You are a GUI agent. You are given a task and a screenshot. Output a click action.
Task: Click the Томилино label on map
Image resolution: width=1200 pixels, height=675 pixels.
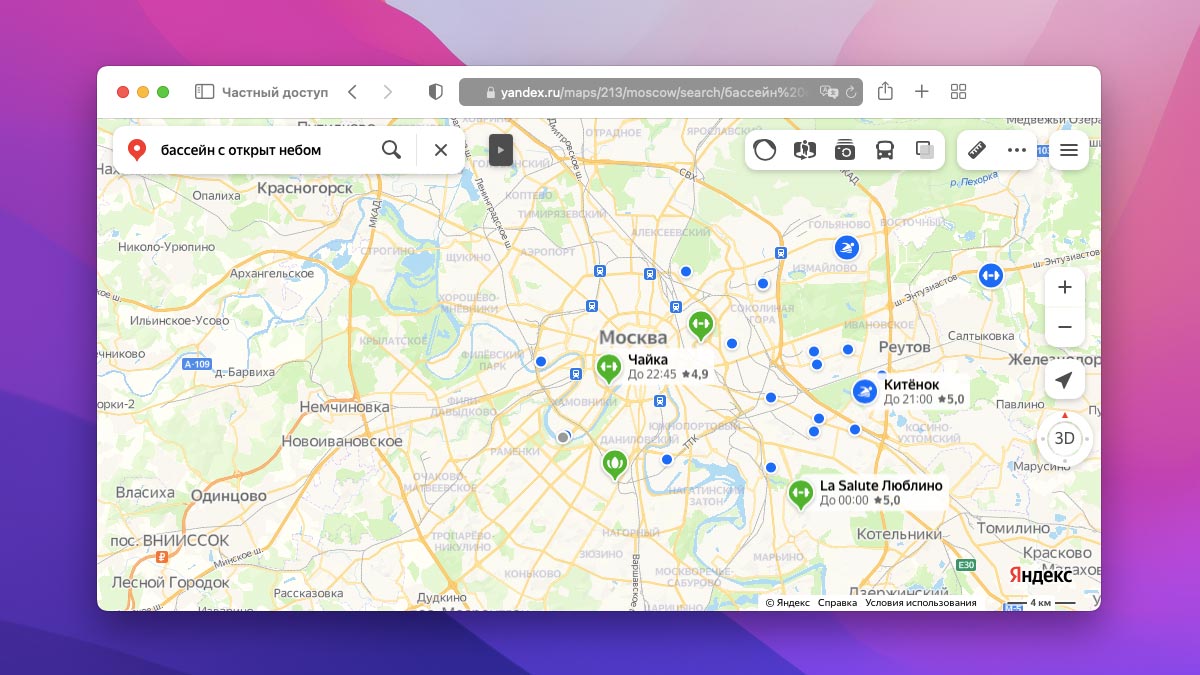point(1013,528)
